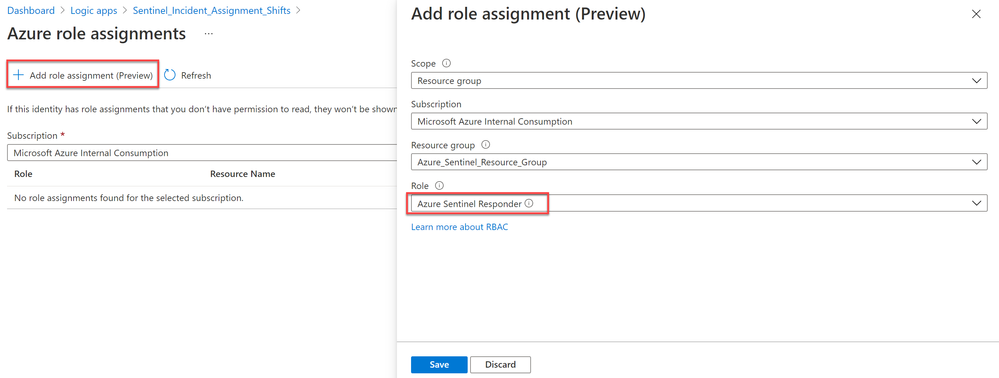Open Sentinel_Incident_Assignment_Shifts breadcrumb link
The height and width of the screenshot is (378, 999).
click(x=212, y=11)
